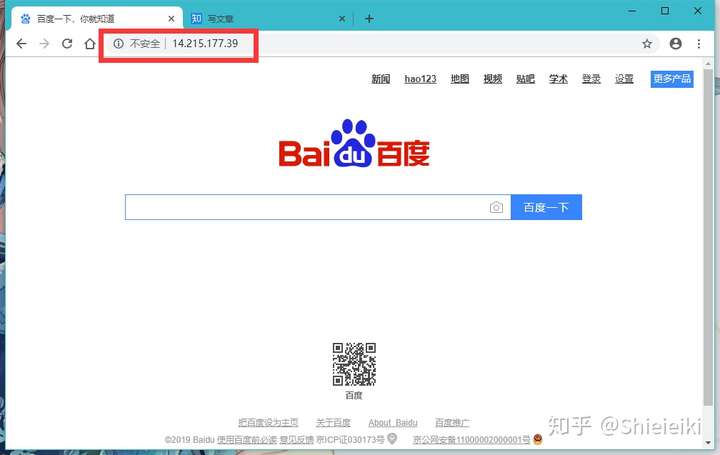Click the Baidu QR code image

[x=354, y=364]
